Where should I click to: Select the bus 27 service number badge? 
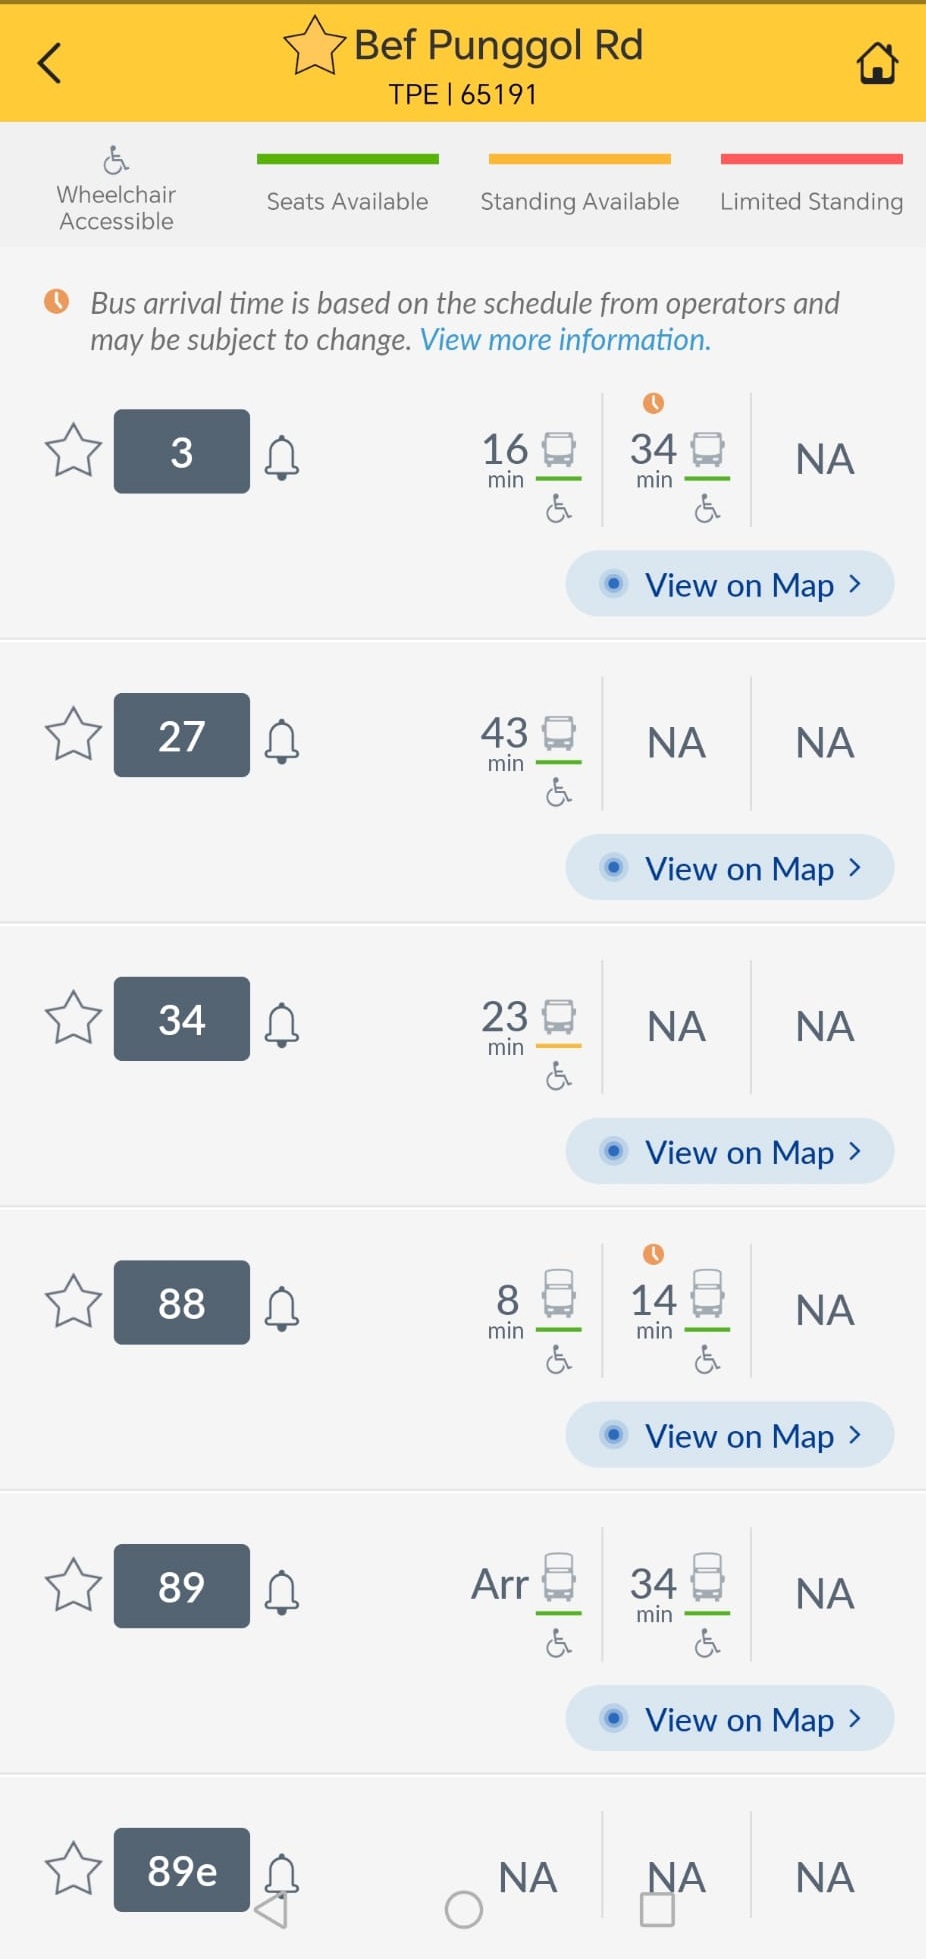tap(182, 735)
